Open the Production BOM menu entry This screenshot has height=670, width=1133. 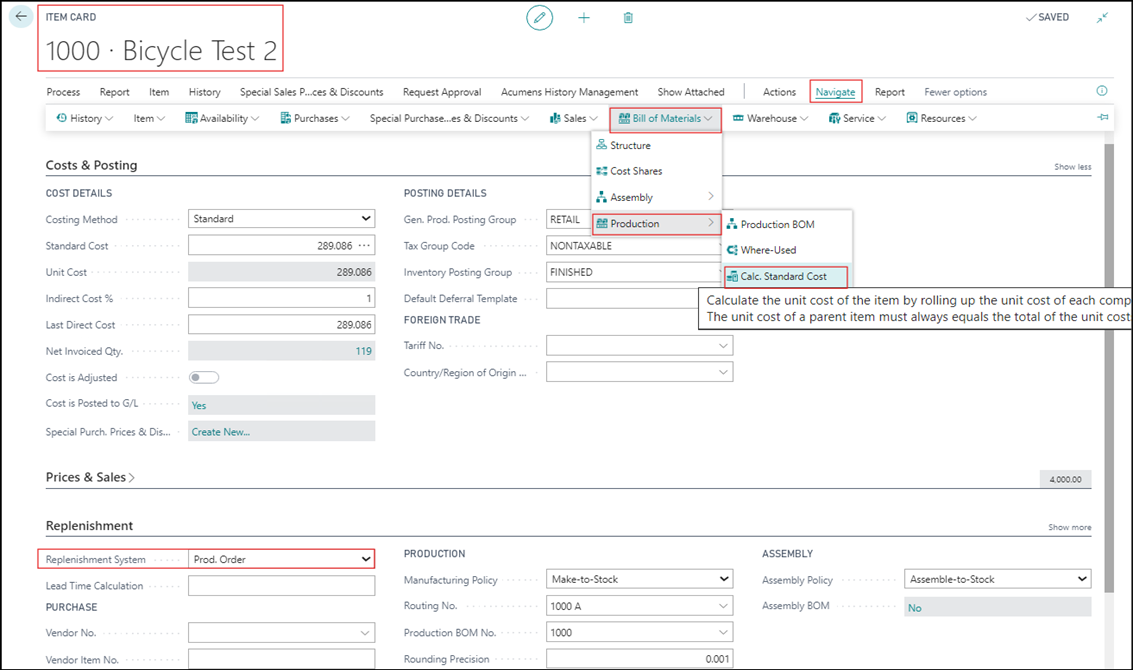tap(777, 224)
